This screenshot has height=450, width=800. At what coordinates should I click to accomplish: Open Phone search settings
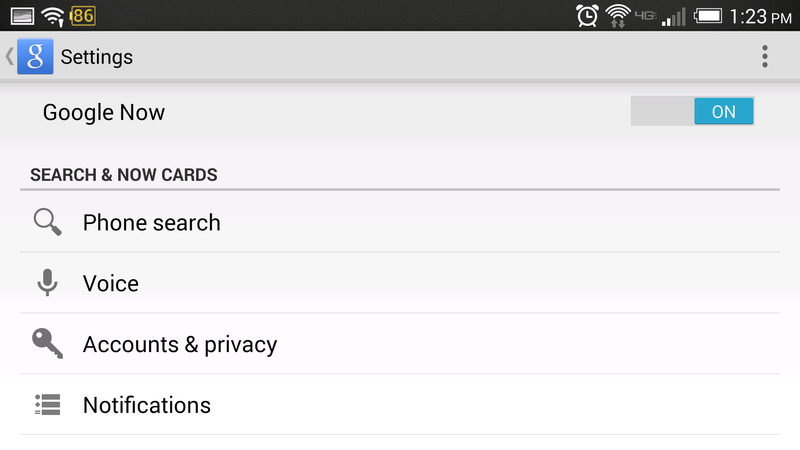coord(400,222)
